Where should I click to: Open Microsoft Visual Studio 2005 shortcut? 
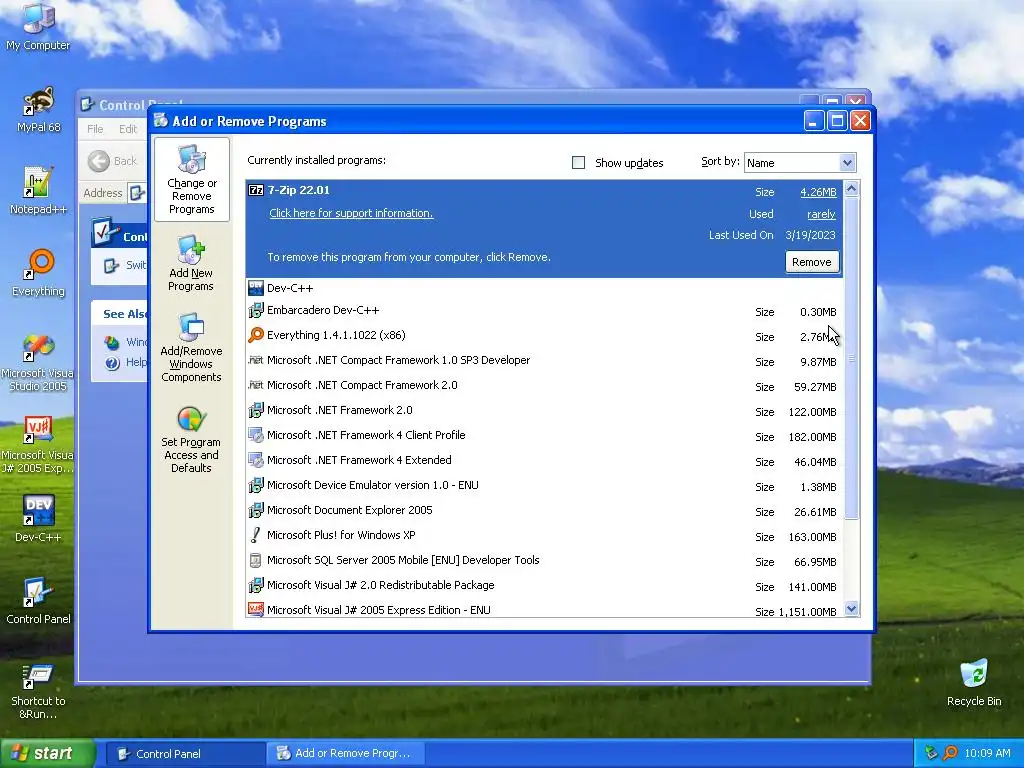38,362
